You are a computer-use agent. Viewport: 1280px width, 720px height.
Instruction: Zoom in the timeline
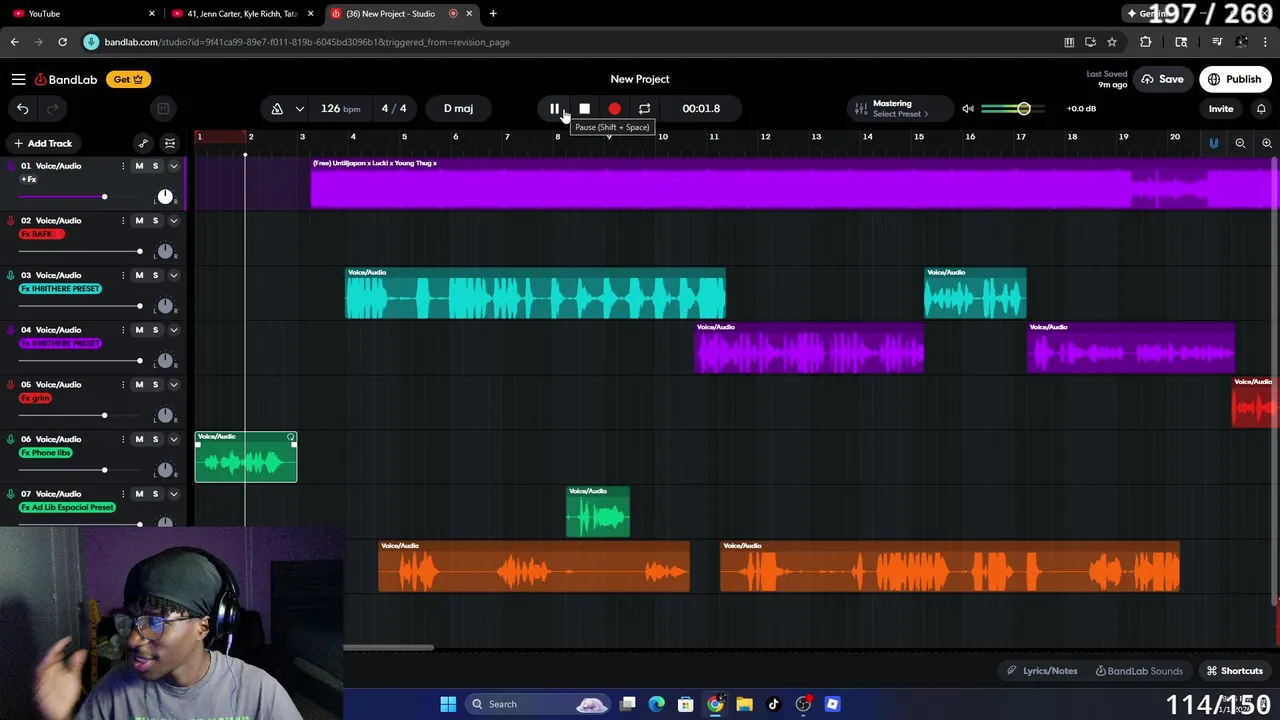1267,143
